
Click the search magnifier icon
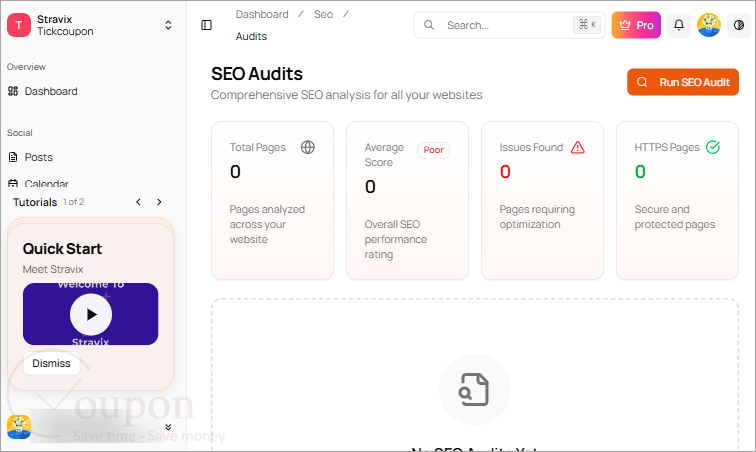coord(429,25)
